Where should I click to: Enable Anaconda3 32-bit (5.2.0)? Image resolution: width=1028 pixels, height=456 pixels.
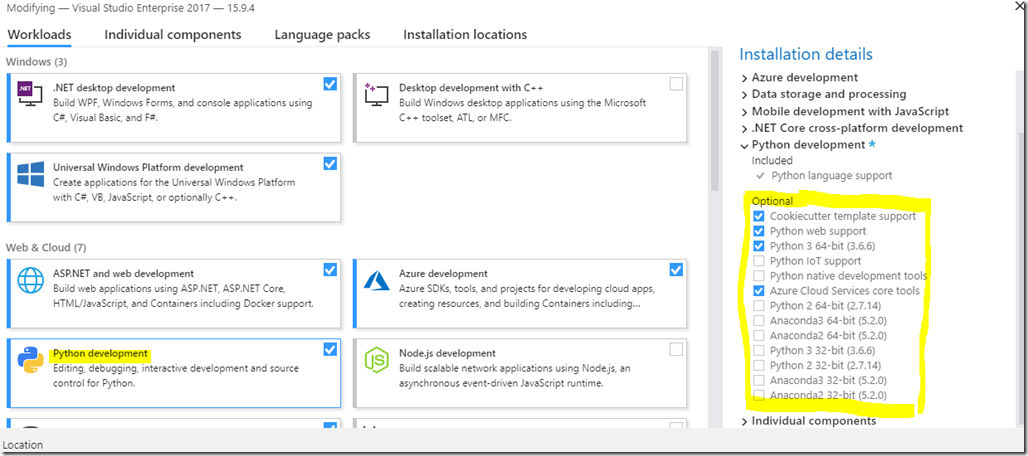pyautogui.click(x=759, y=380)
